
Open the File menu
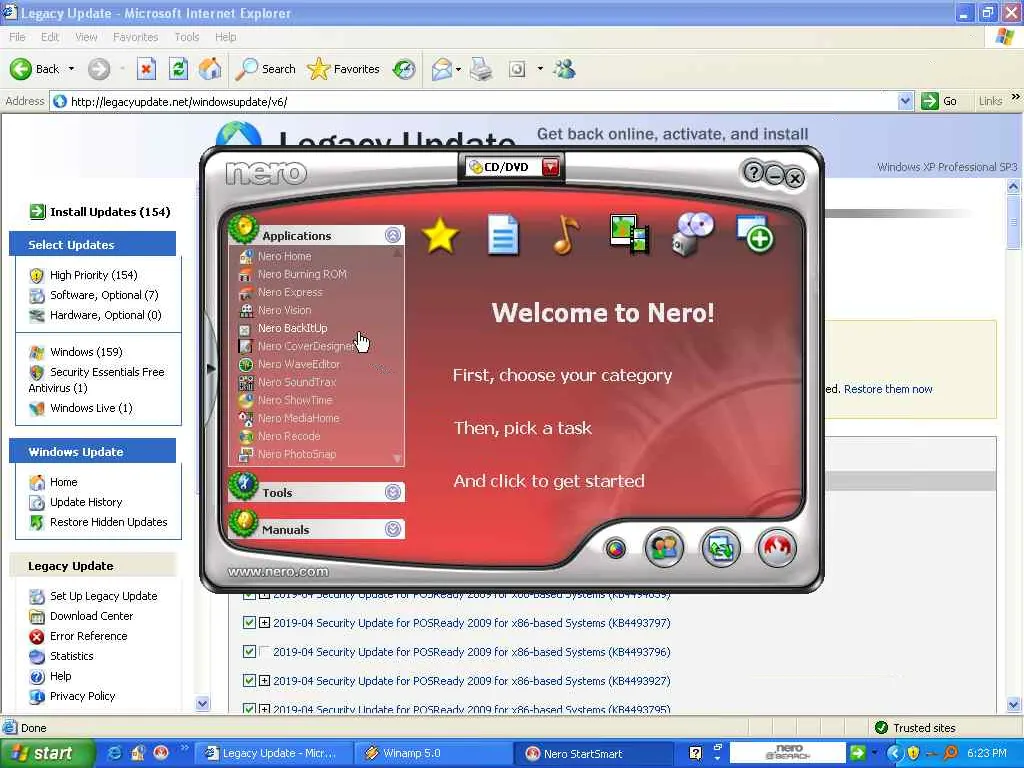(x=18, y=37)
